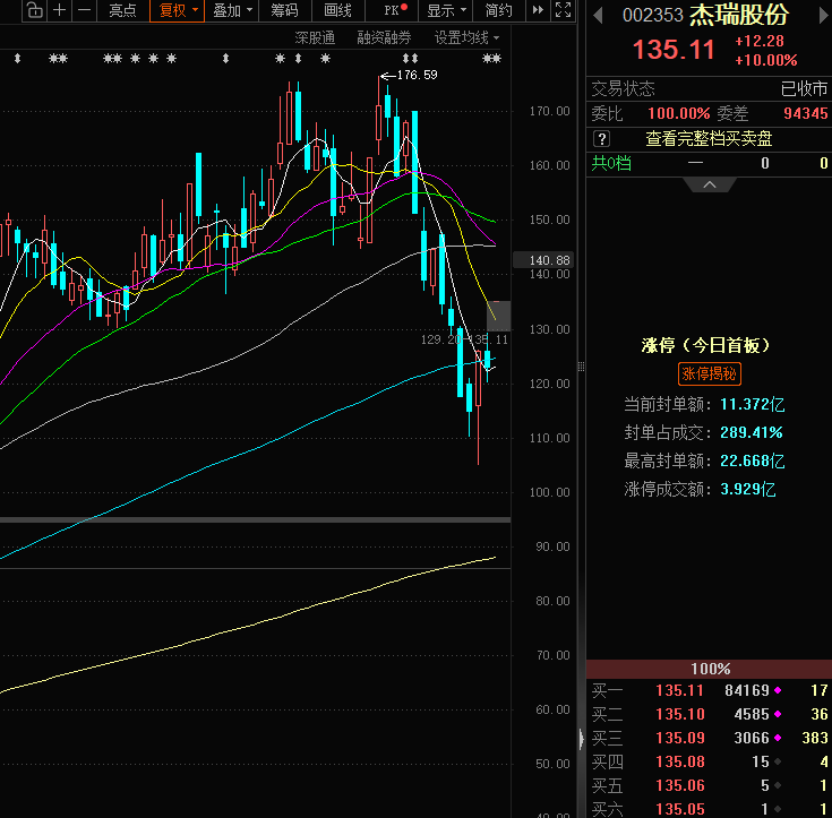Image resolution: width=832 pixels, height=818 pixels.
Task: Click the 共0档 label
Action: 611,163
